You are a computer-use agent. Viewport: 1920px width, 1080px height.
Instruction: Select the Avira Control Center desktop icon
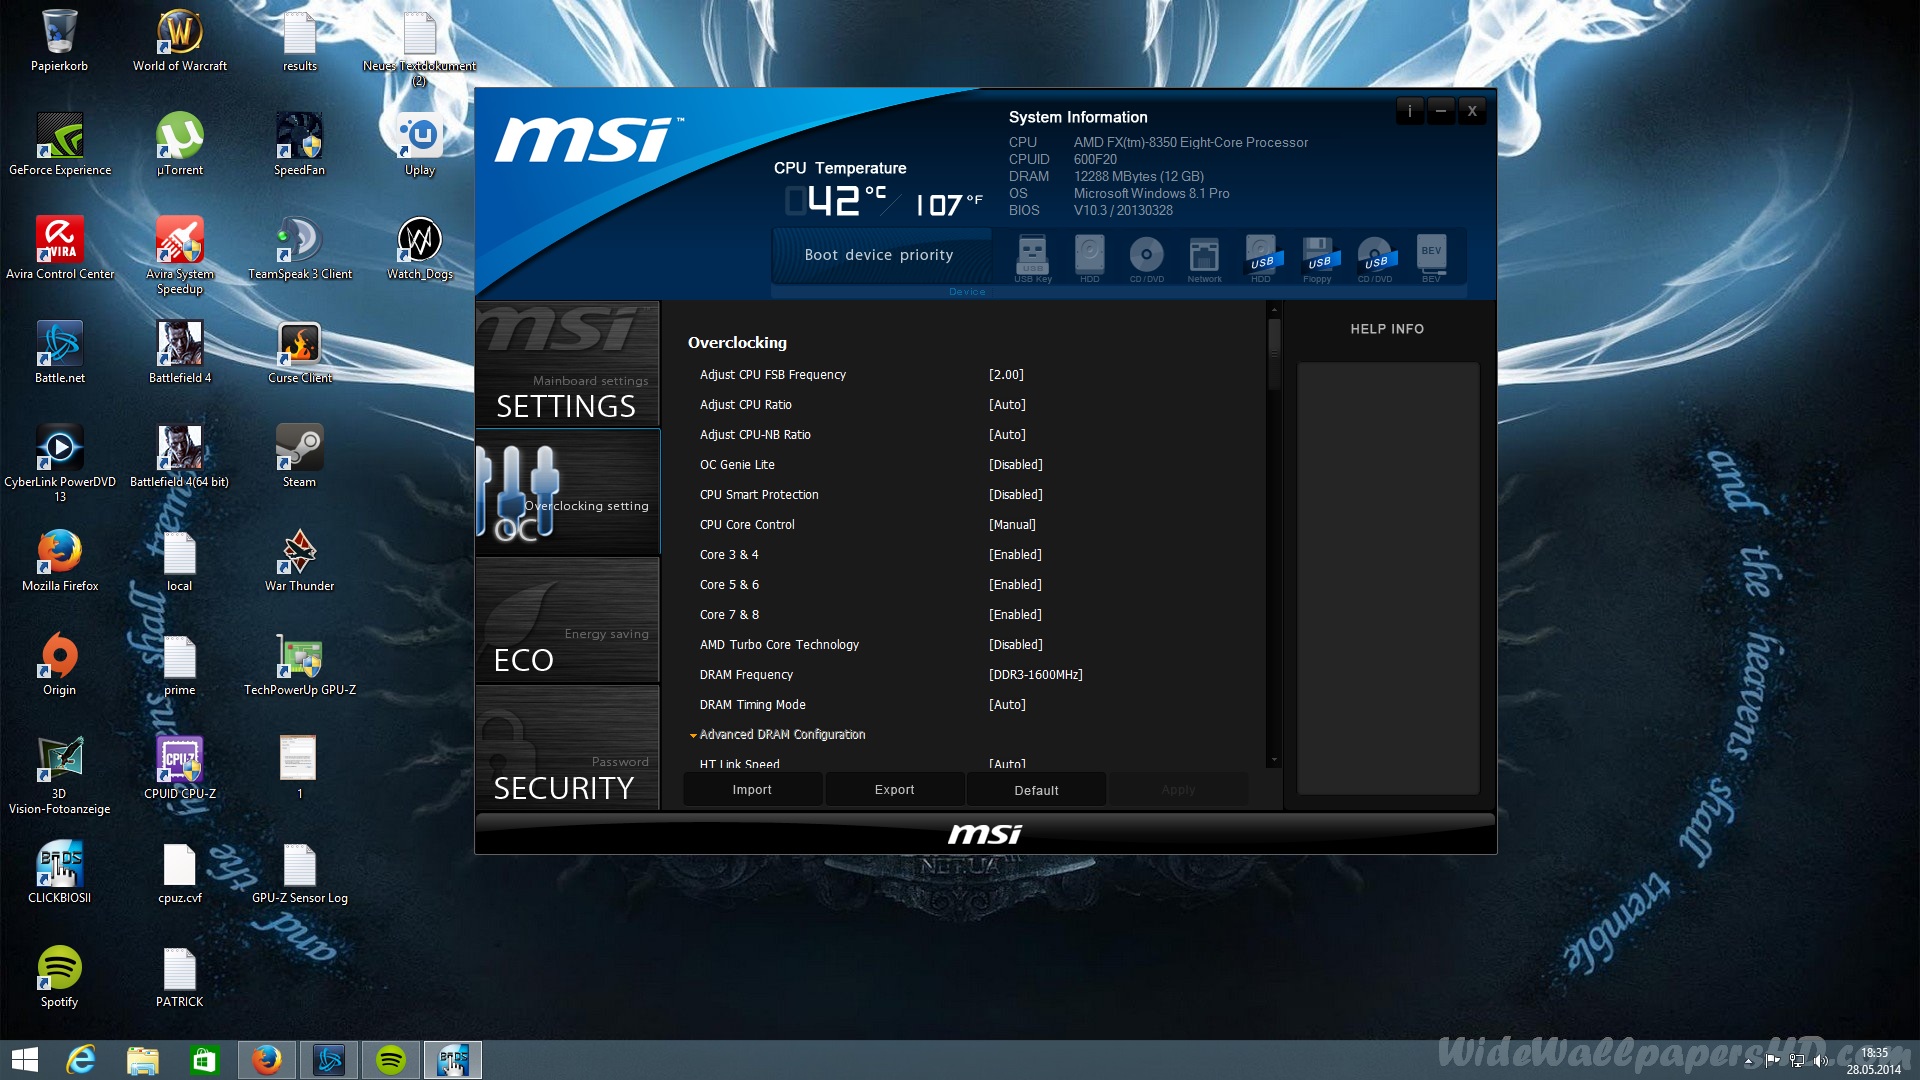(x=60, y=249)
